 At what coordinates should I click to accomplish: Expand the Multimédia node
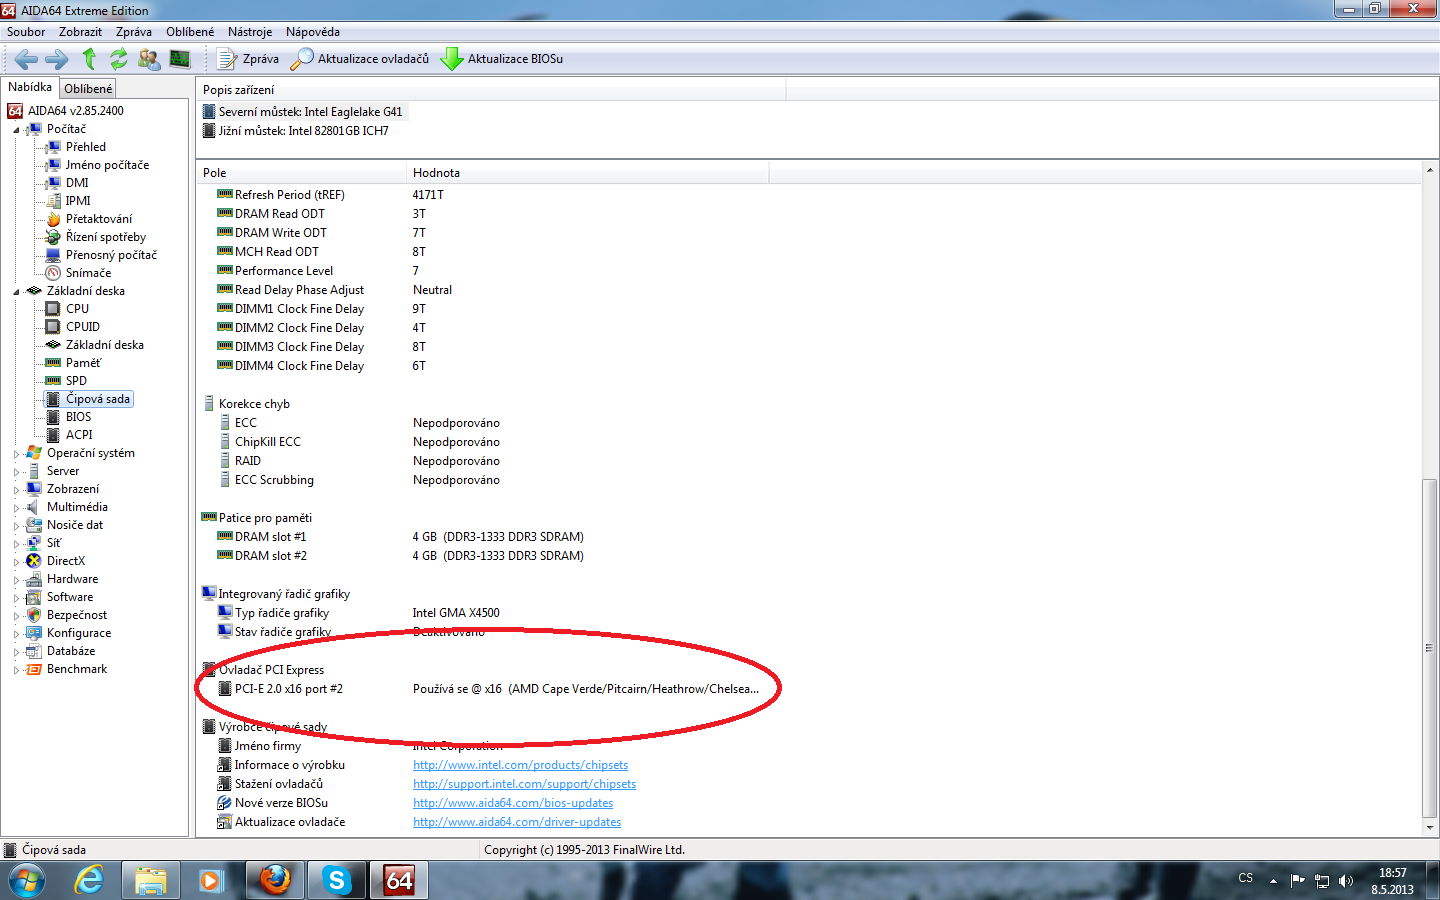tap(17, 508)
